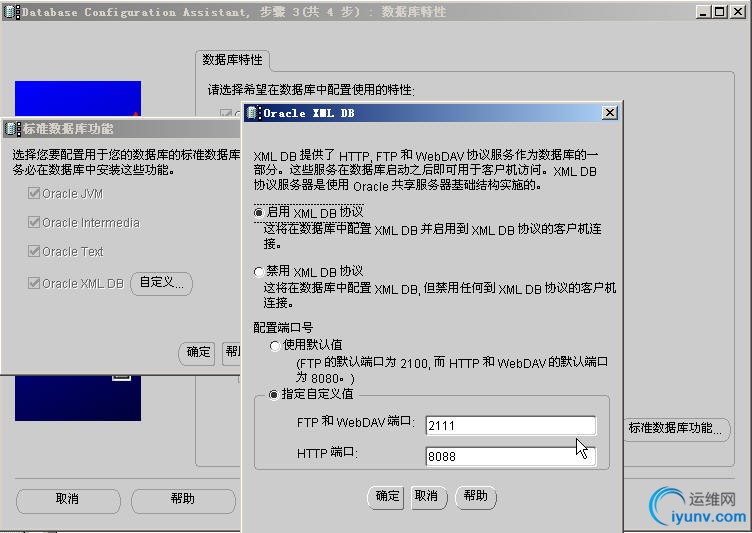Click the HTTP port field showing 8088
Screen dimensions: 752x533
point(511,456)
